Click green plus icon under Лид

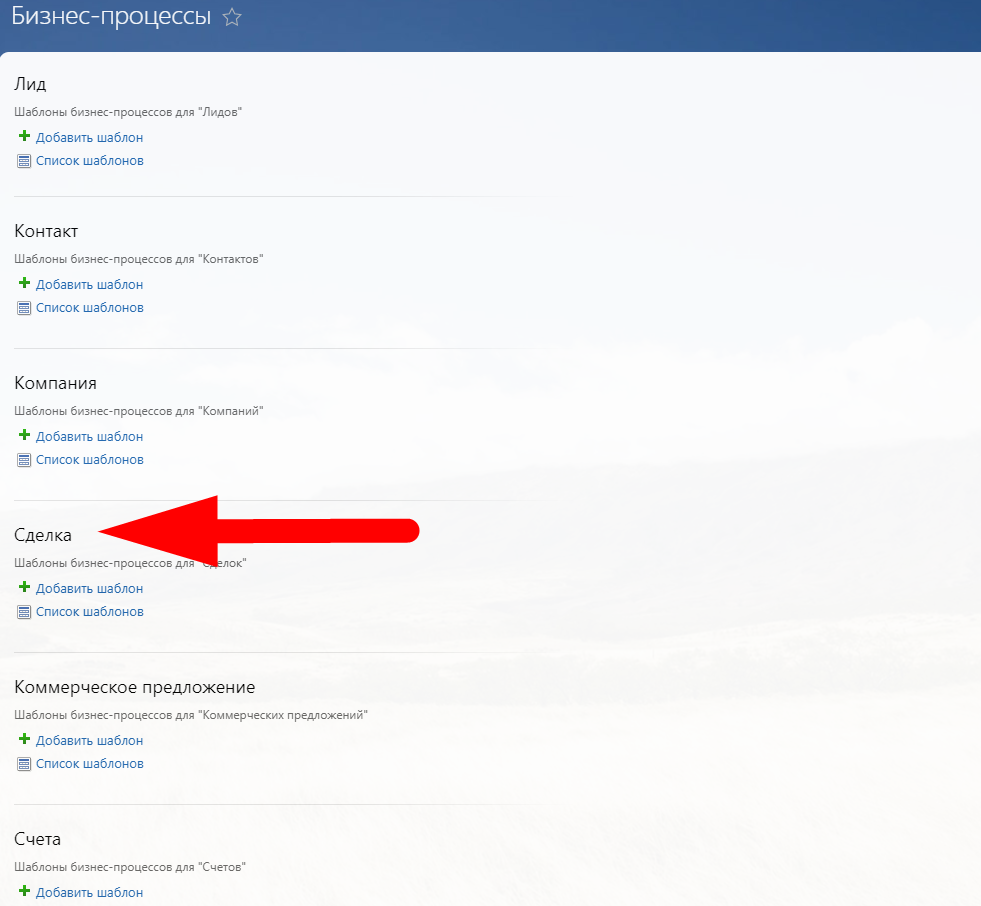click(x=24, y=137)
